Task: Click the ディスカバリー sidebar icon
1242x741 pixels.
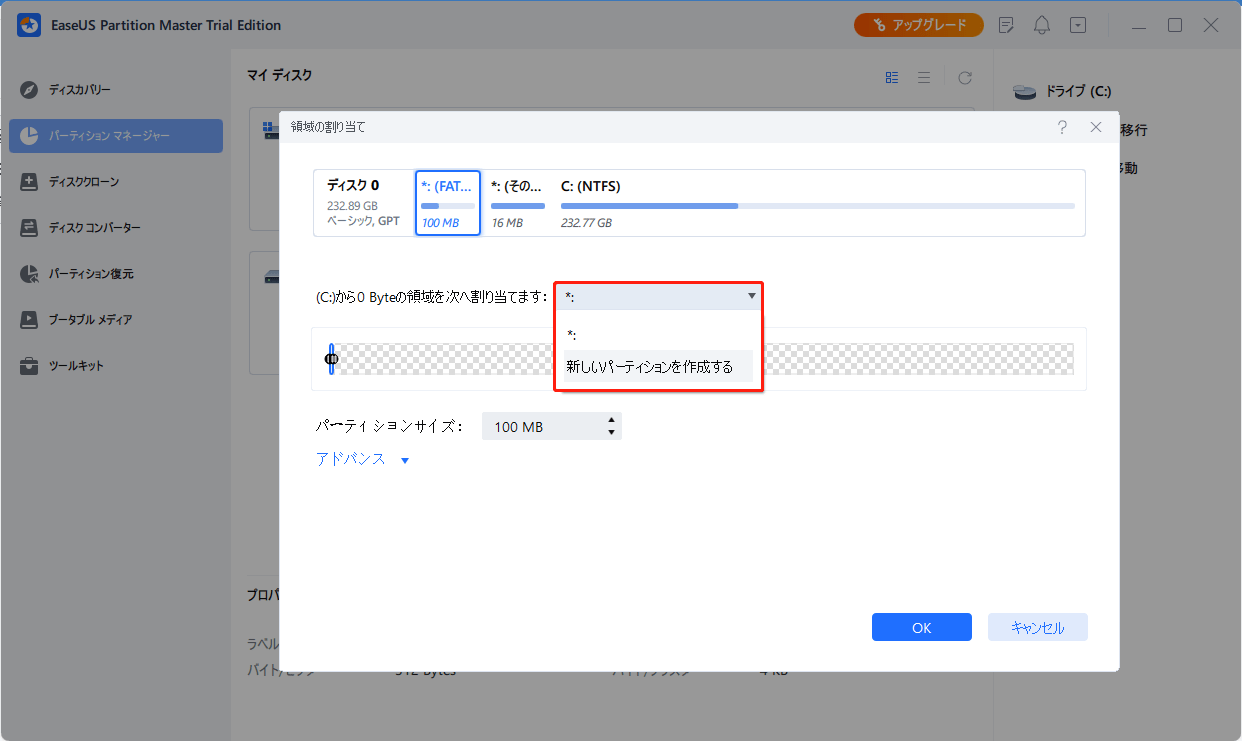Action: 30,90
